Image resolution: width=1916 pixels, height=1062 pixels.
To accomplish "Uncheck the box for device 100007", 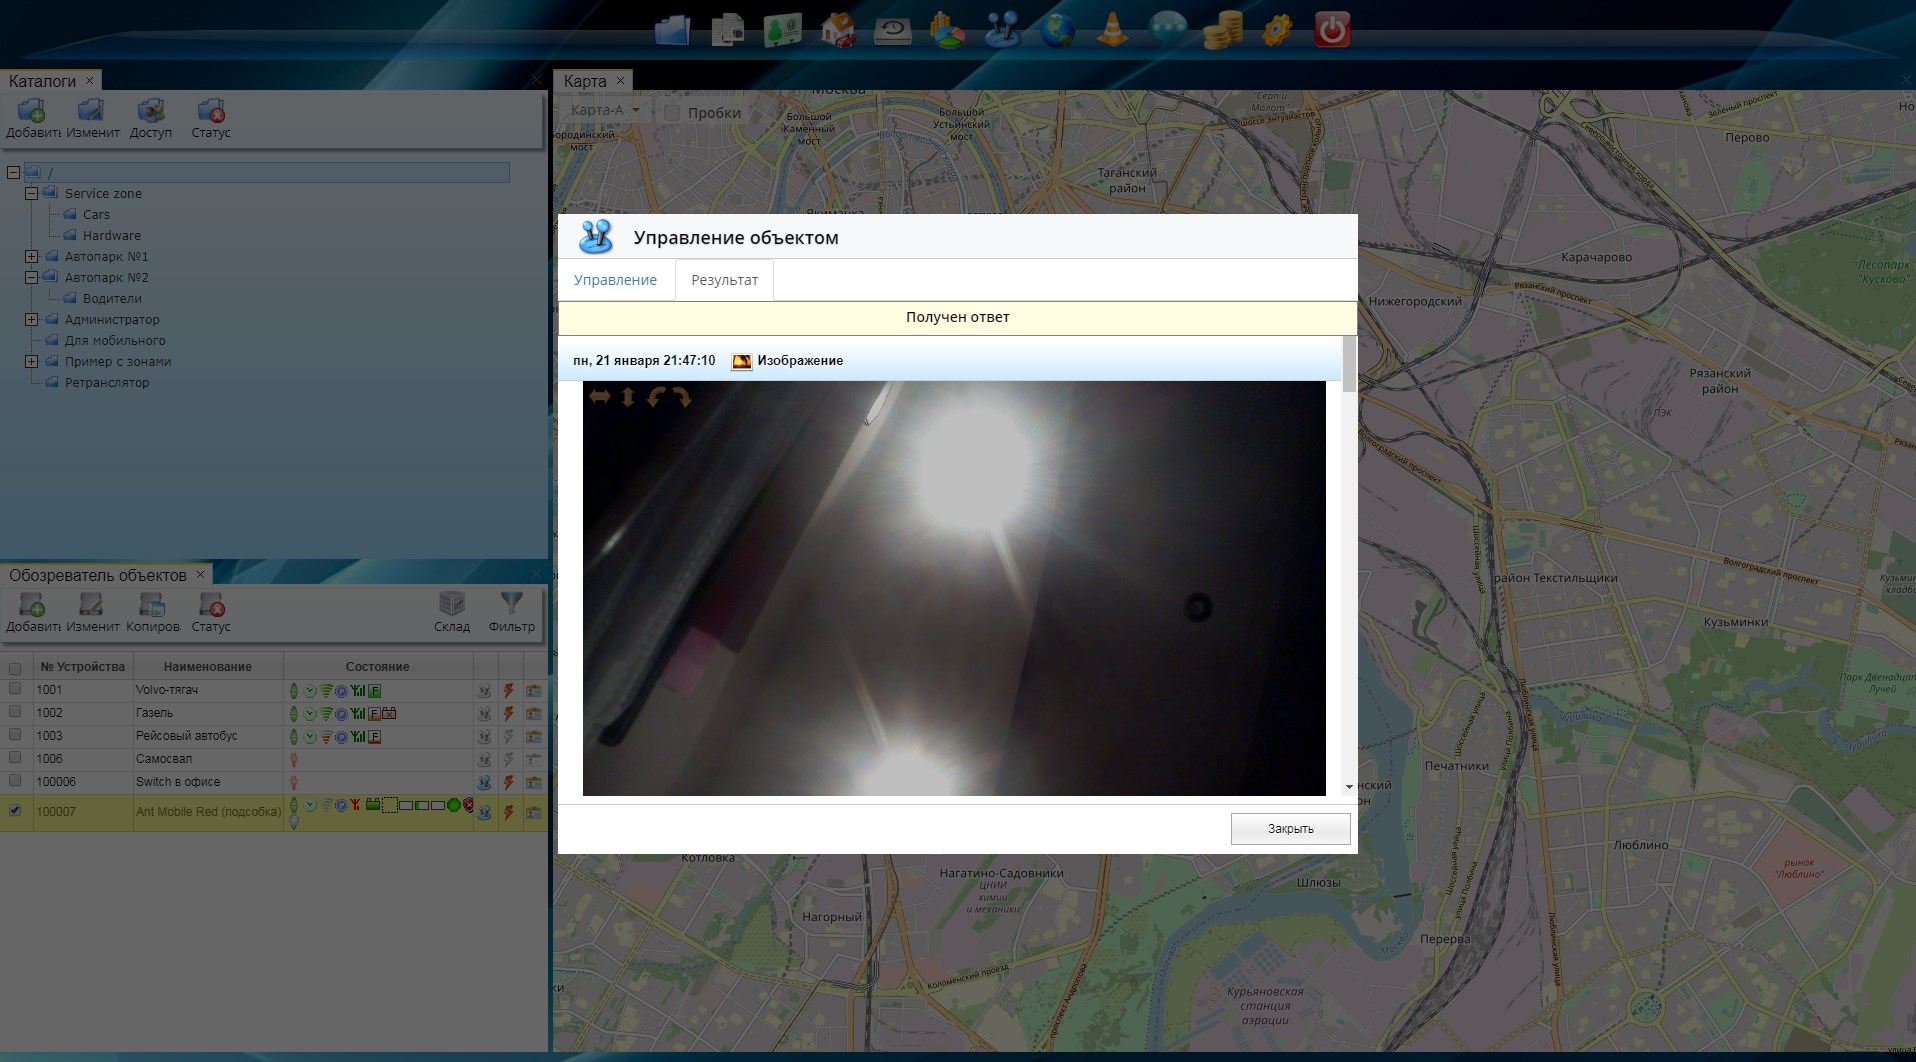I will pos(15,811).
